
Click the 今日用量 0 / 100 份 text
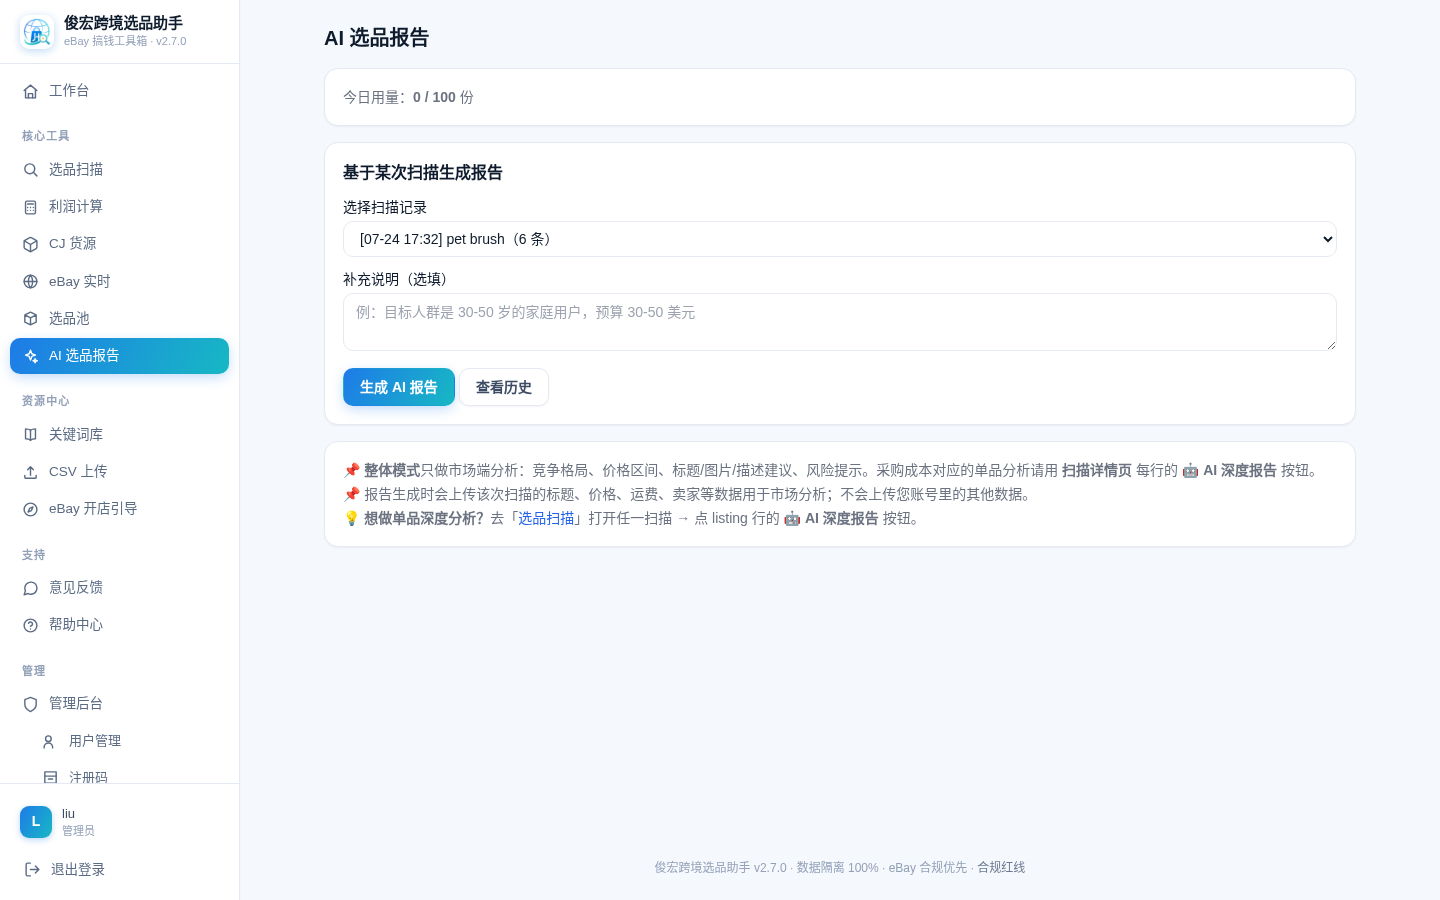point(409,97)
